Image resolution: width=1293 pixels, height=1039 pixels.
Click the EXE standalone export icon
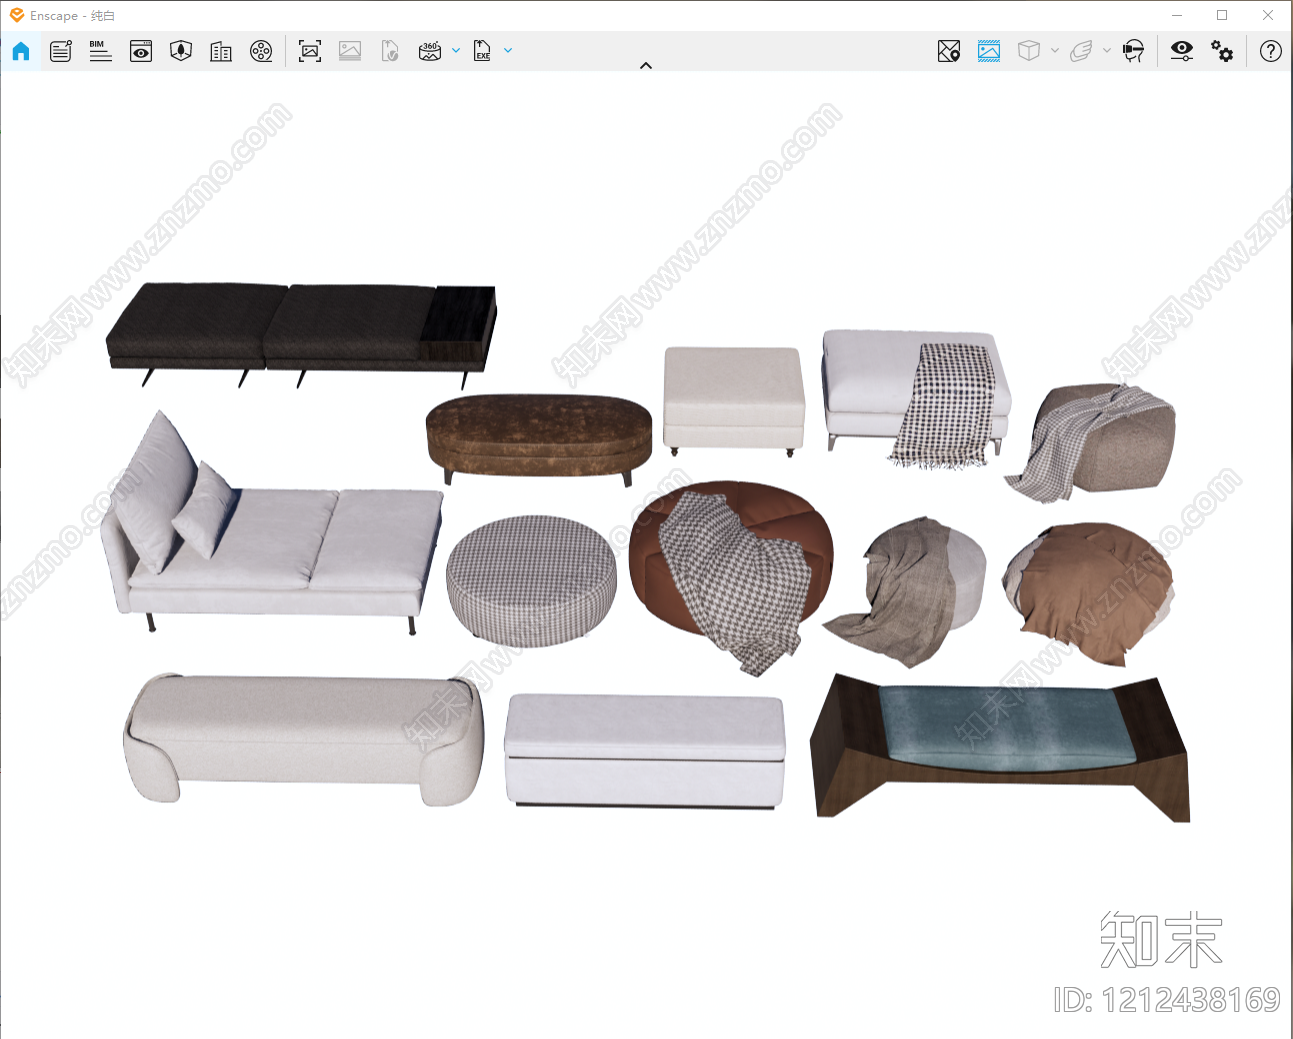pyautogui.click(x=482, y=51)
